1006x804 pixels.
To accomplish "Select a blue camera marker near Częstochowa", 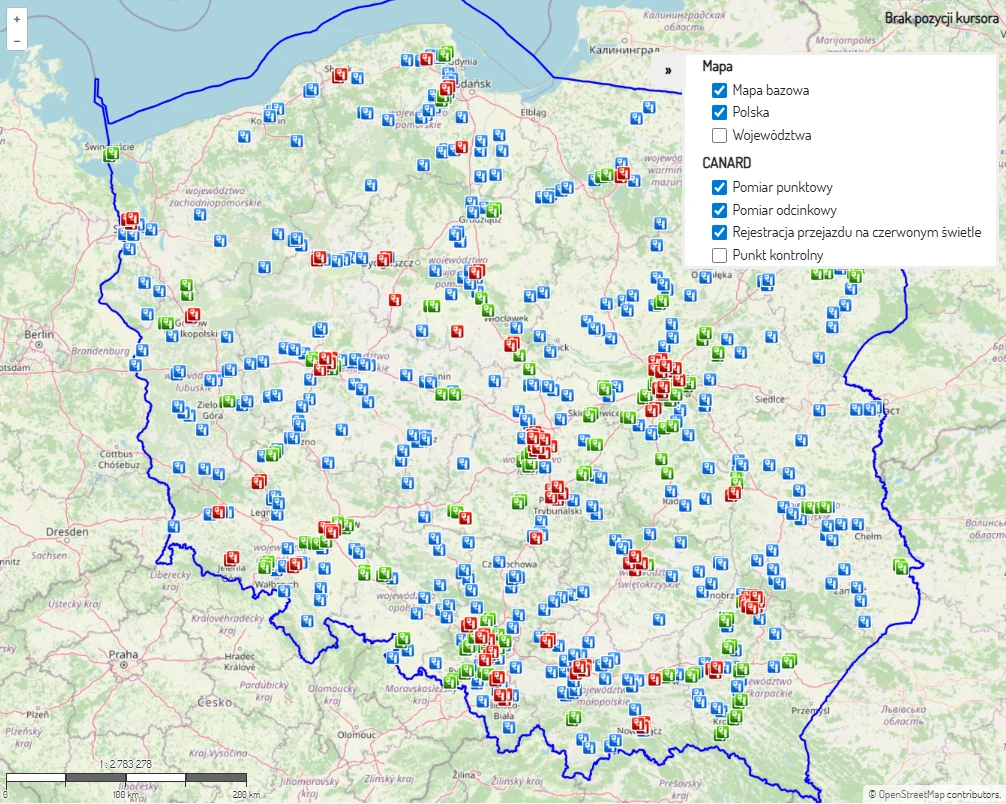I will click(499, 561).
